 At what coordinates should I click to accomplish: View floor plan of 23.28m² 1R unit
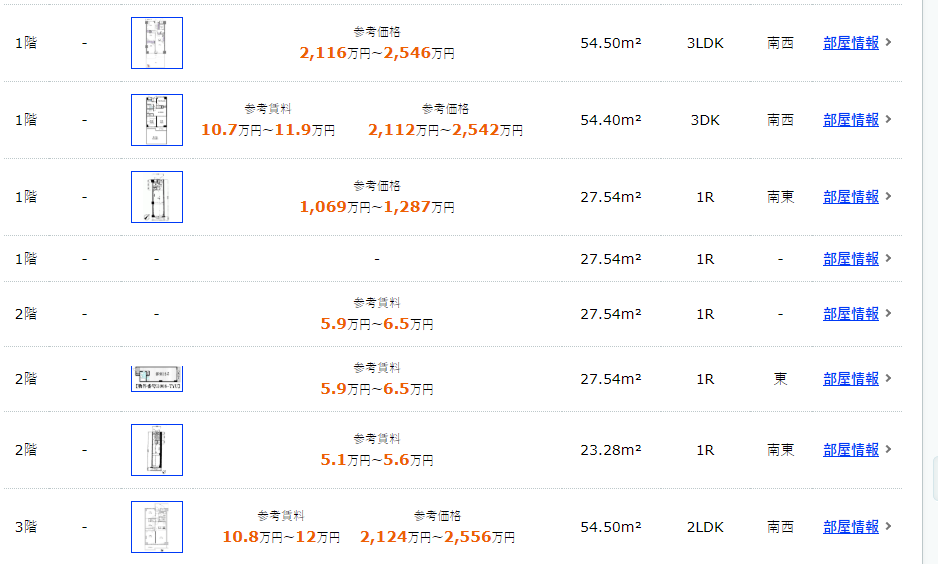pos(157,450)
